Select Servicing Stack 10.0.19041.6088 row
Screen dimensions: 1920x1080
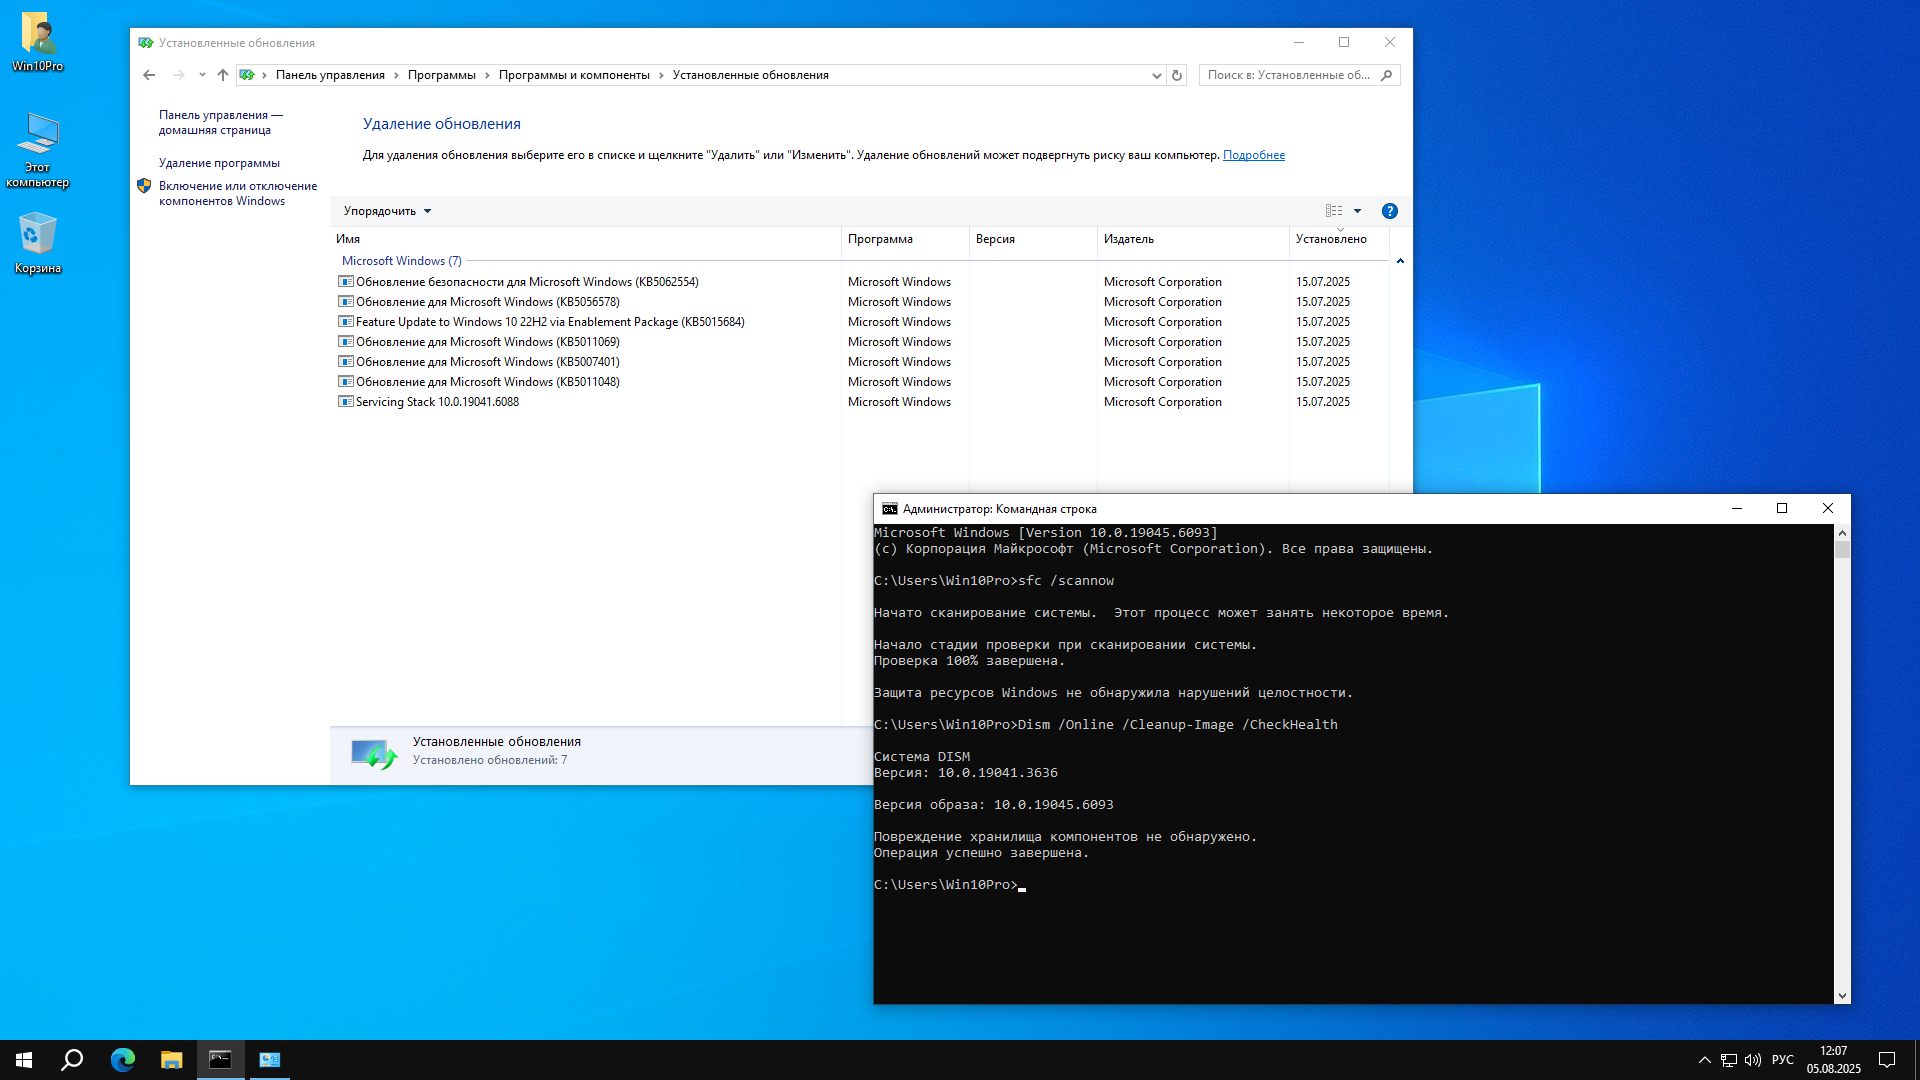(x=860, y=402)
